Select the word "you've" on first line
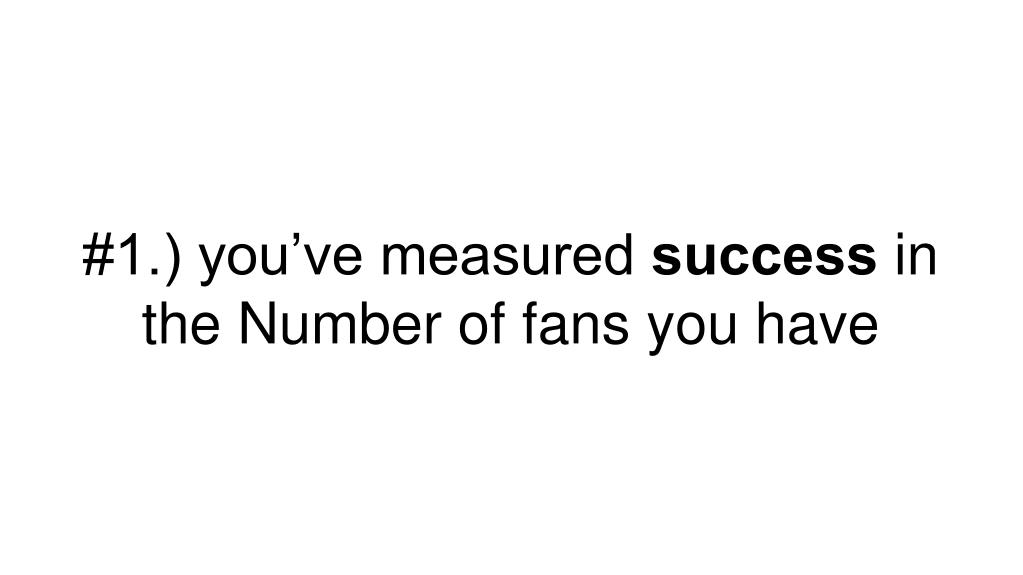Screen dimensions: 1023x575 [x=281, y=259]
